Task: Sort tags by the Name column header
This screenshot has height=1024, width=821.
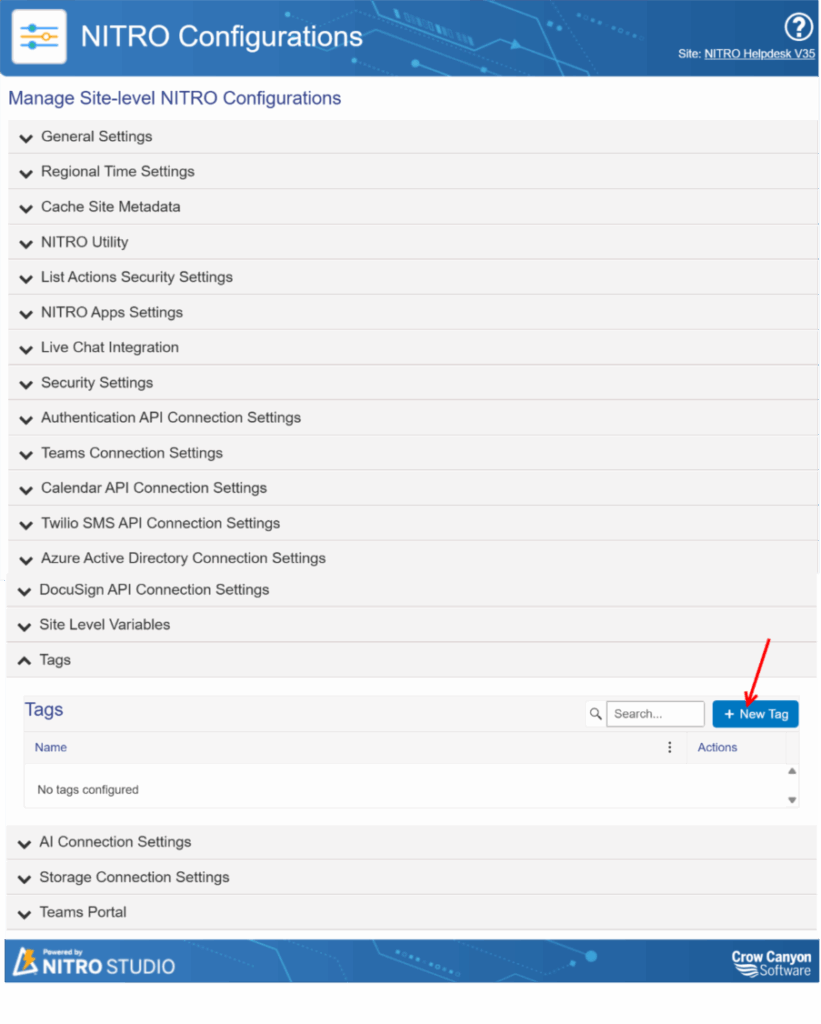Action: (51, 747)
